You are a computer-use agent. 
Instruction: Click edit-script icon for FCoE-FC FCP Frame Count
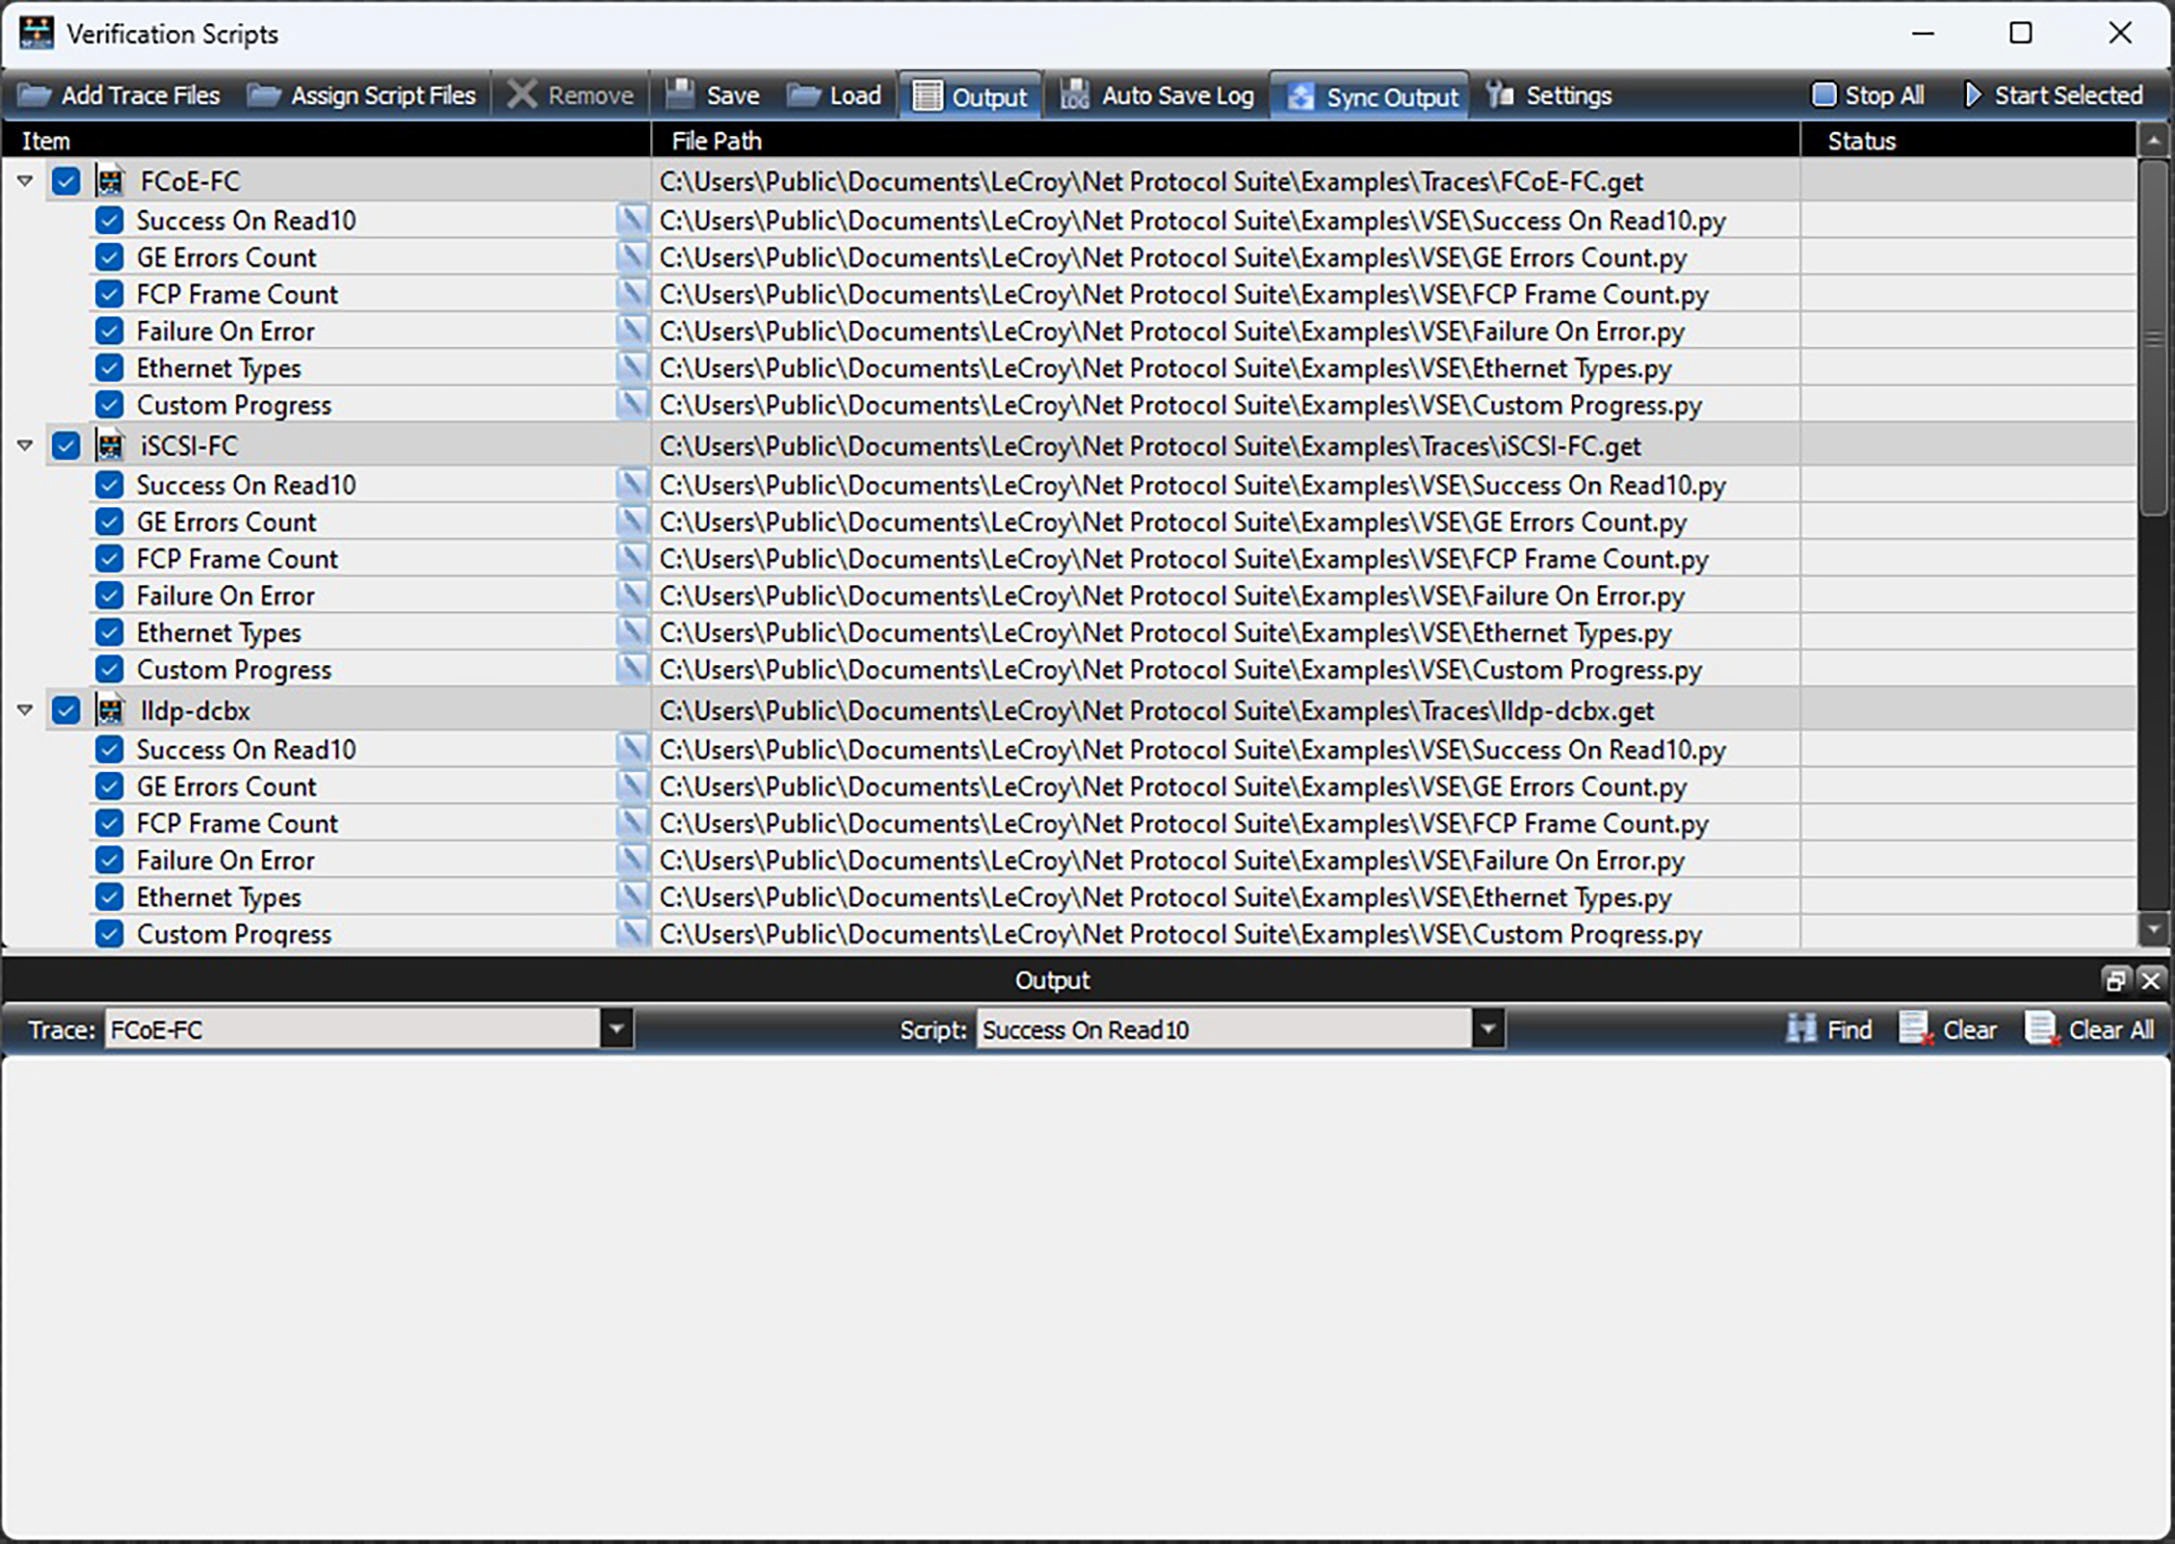pyautogui.click(x=631, y=294)
